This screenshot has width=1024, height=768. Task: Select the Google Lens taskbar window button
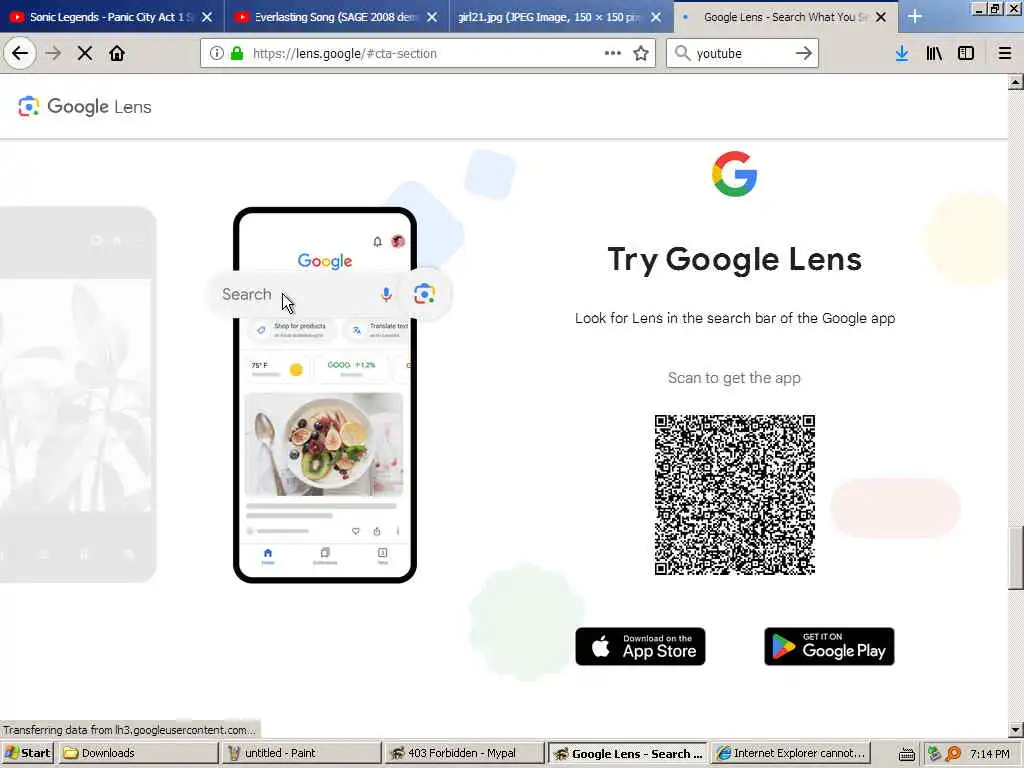point(628,754)
